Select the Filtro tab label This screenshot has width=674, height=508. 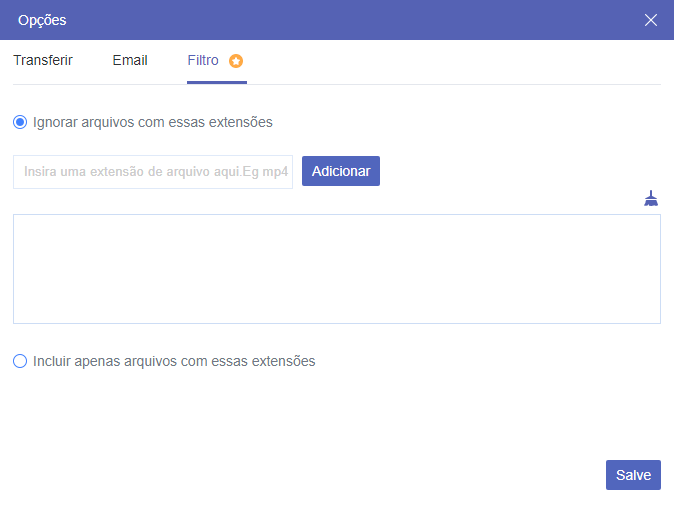pos(203,60)
